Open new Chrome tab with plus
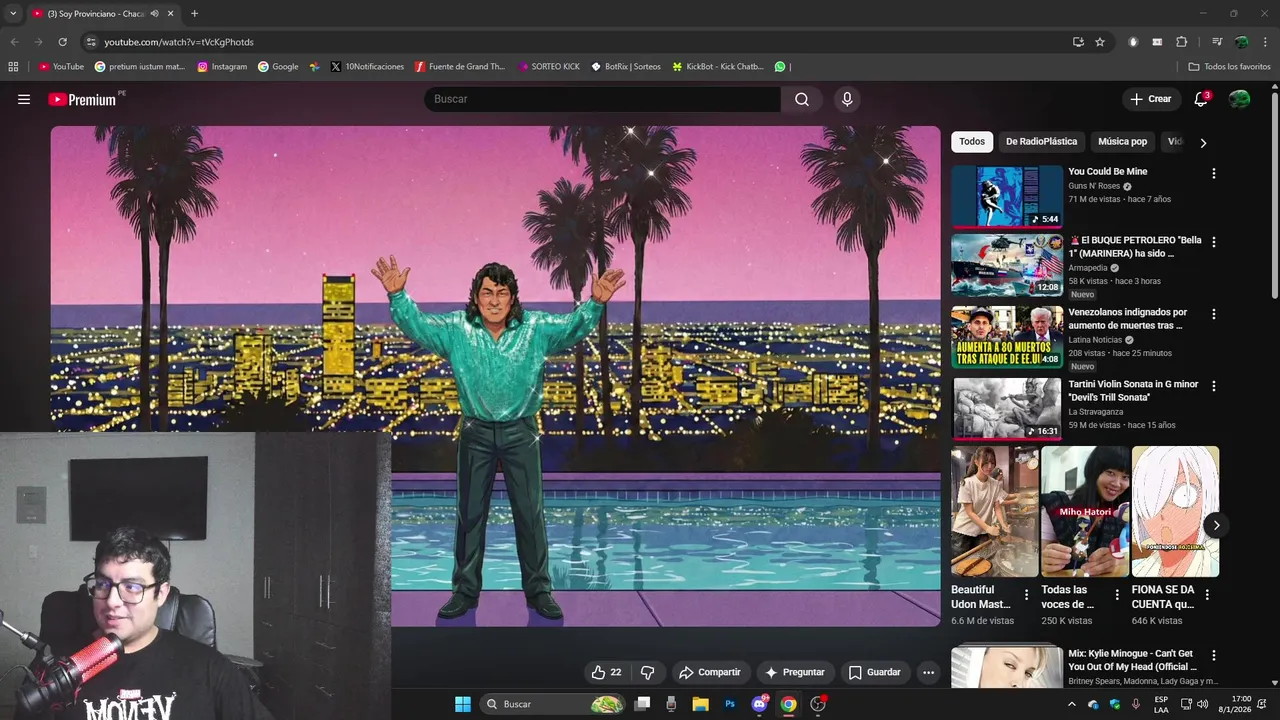The height and width of the screenshot is (720, 1280). point(194,14)
